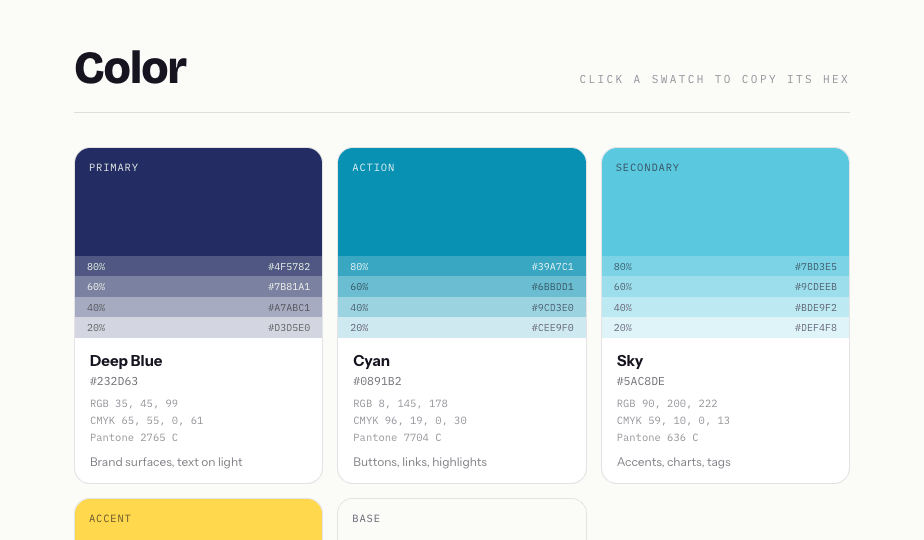Click the #232D63 hex value
The width and height of the screenshot is (924, 540).
tap(114, 381)
